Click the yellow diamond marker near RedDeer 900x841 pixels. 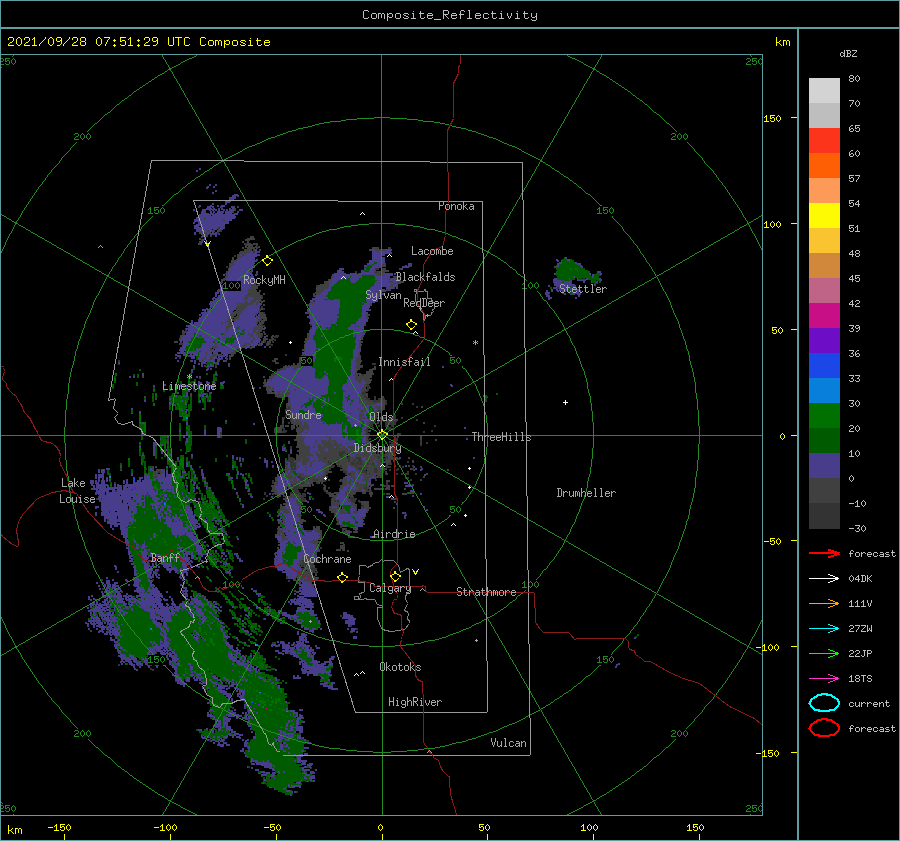tap(412, 325)
